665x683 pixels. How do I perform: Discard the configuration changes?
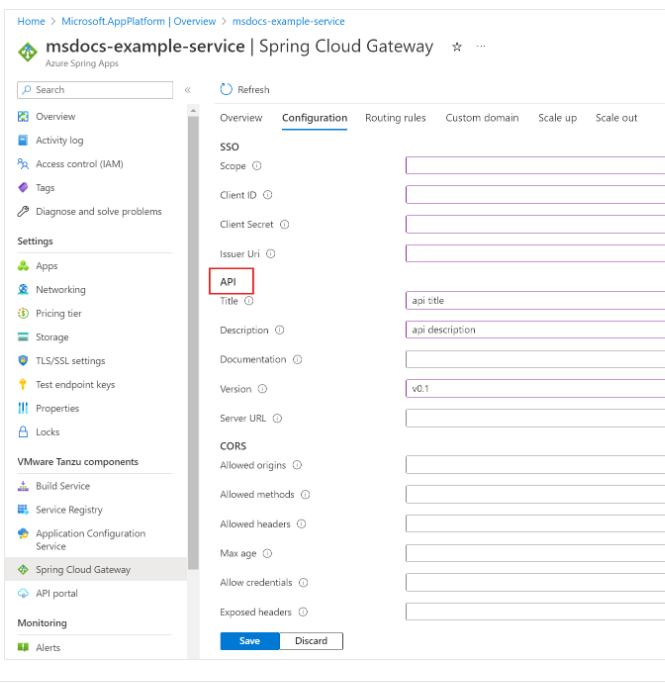[x=311, y=641]
